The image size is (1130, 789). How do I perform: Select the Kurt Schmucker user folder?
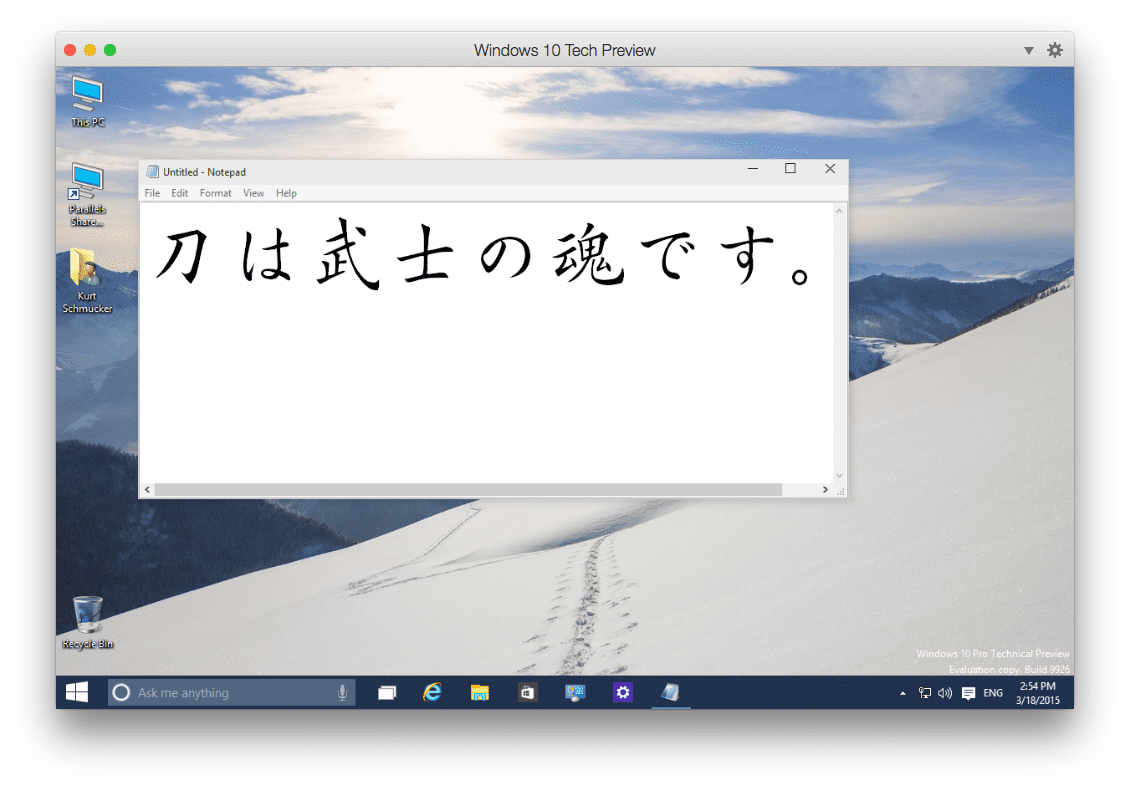(x=87, y=281)
